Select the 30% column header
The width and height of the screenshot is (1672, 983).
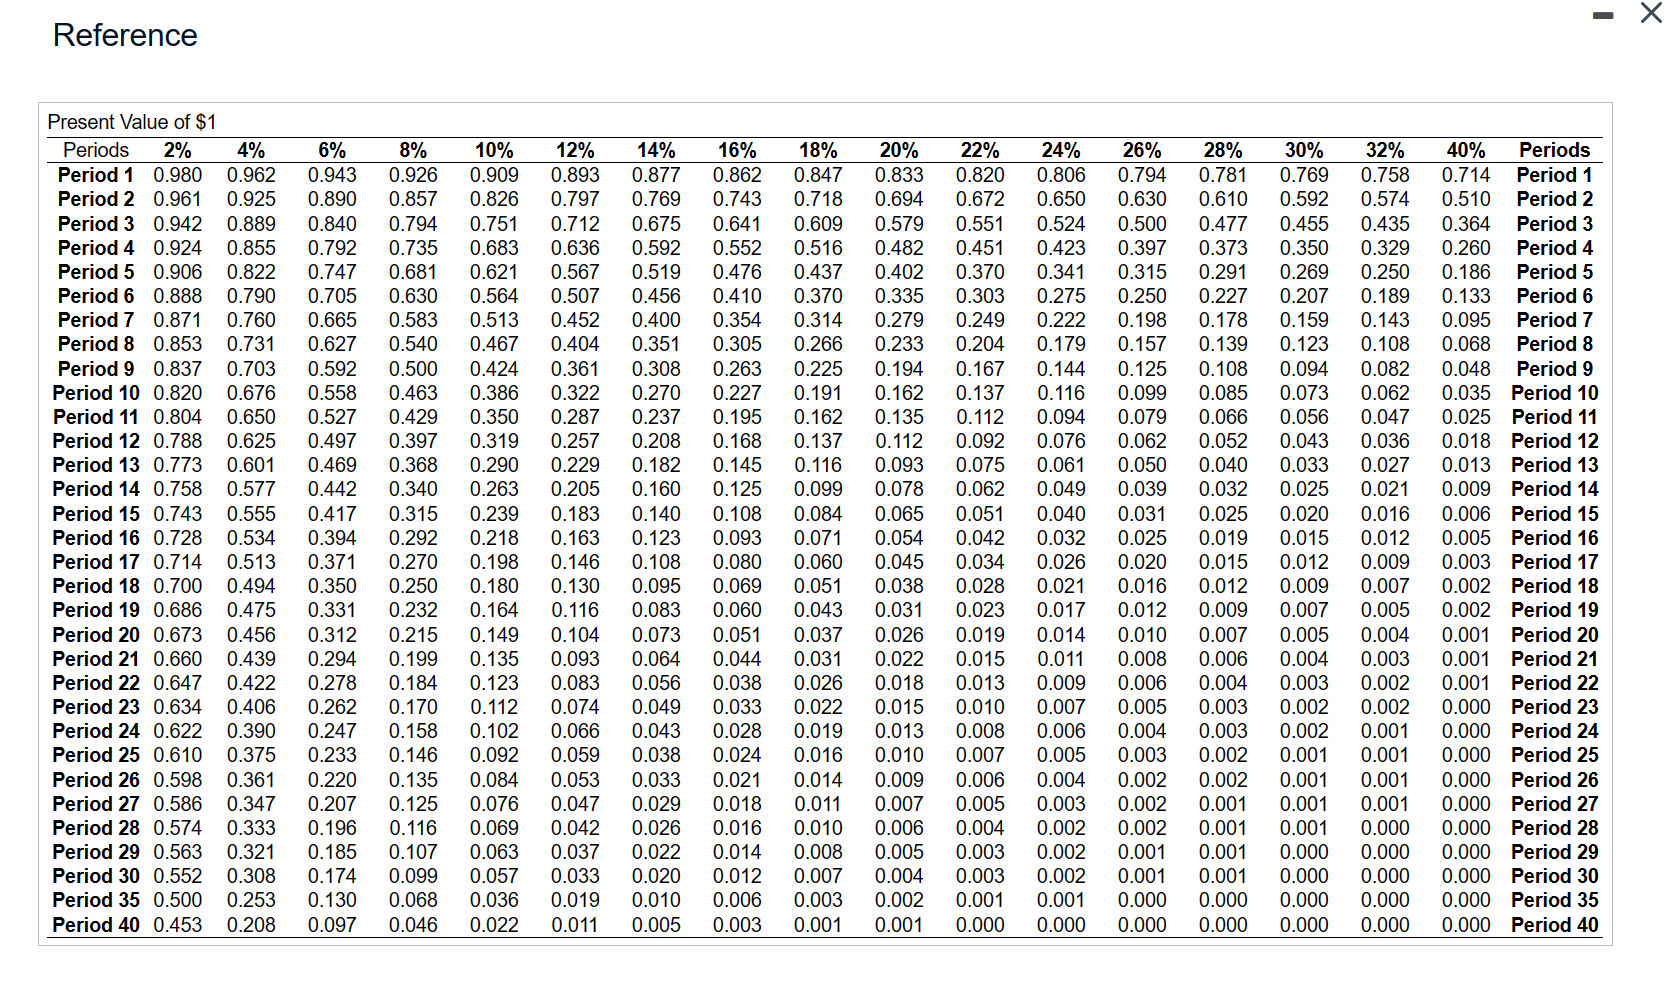(x=1304, y=150)
